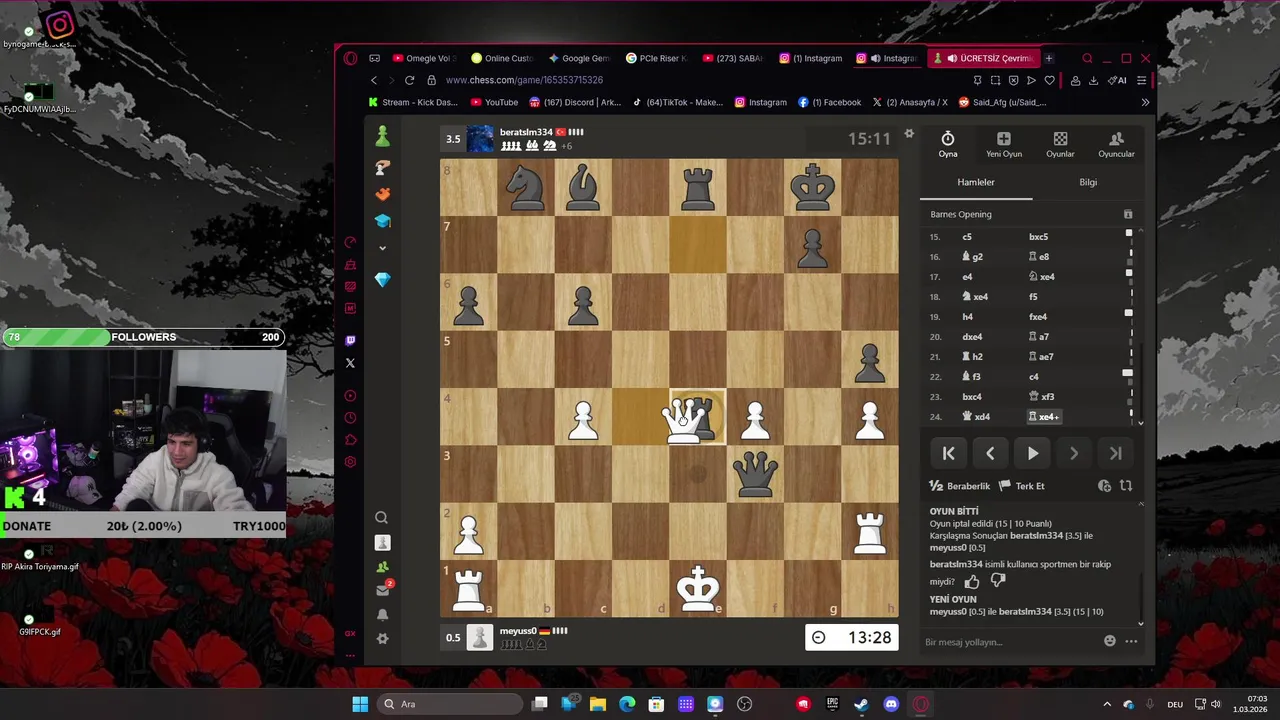Focus the Bir mesaj yollayın chat input
1280x720 pixels.
click(x=1008, y=642)
